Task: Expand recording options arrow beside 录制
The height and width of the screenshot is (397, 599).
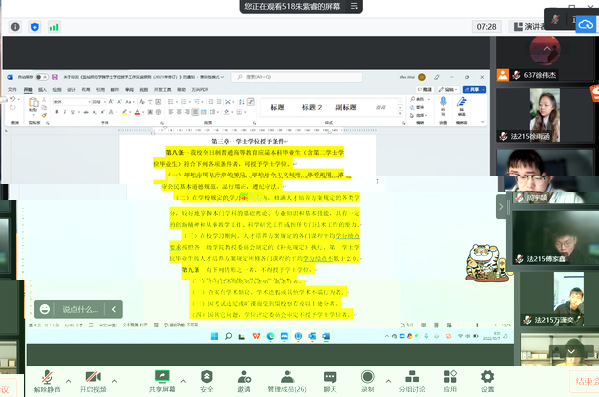Action: [x=388, y=381]
